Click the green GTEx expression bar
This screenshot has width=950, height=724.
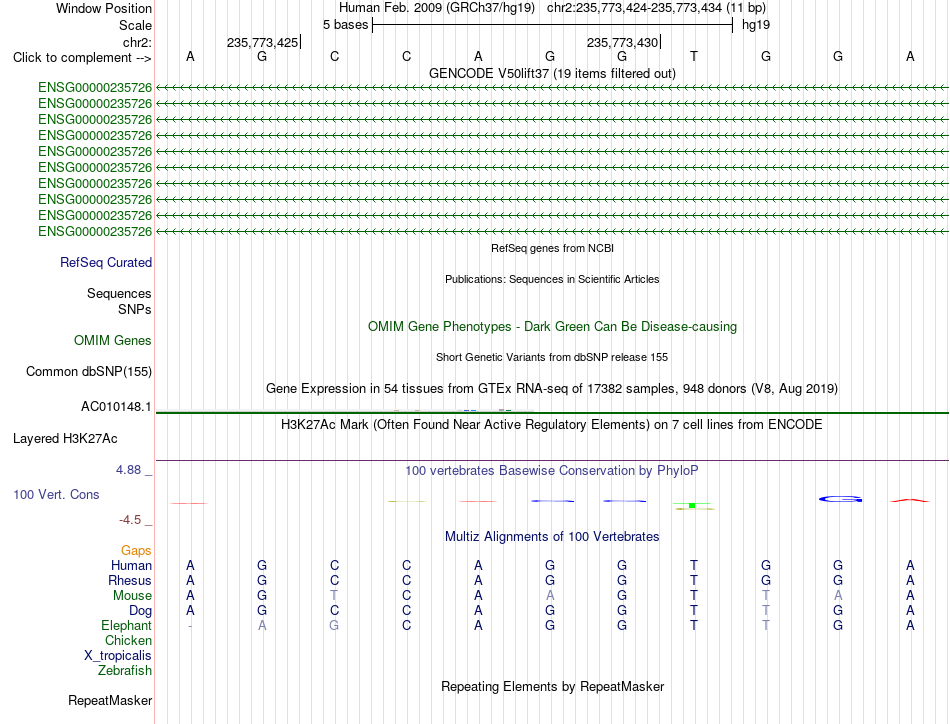(552, 413)
